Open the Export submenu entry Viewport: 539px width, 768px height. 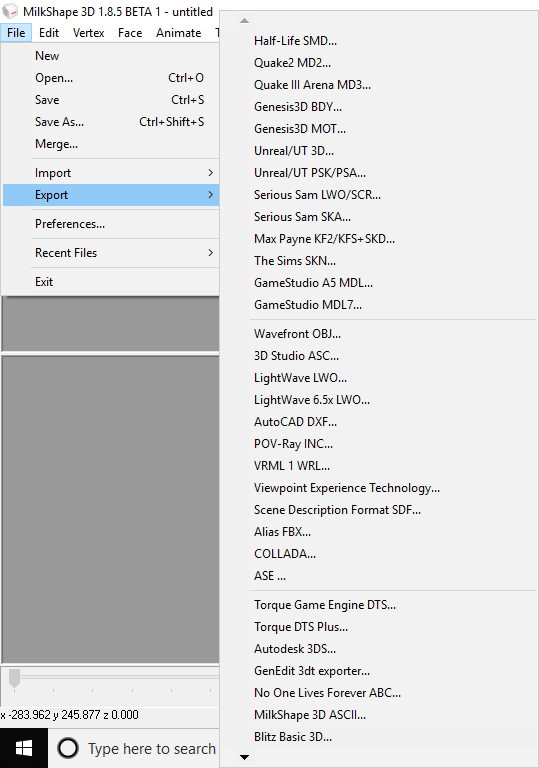click(x=110, y=195)
